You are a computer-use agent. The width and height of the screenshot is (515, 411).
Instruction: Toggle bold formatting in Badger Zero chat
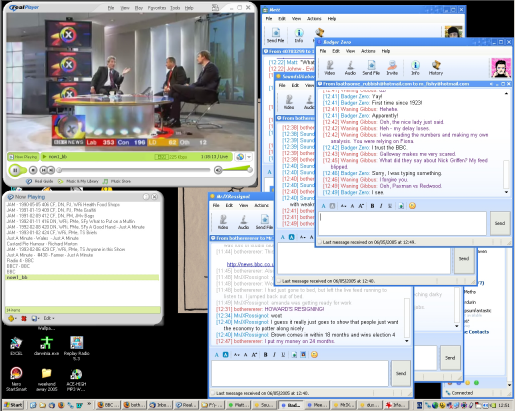click(x=372, y=206)
